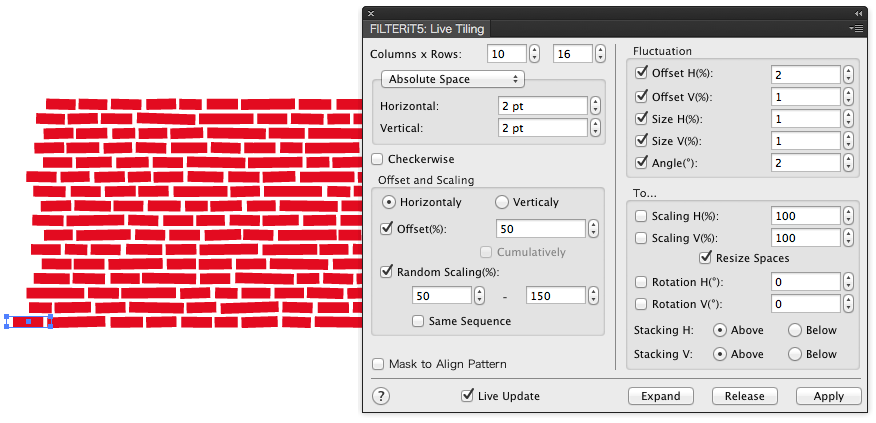876x423 pixels.
Task: Click the Horizontal spacing stepper
Action: point(595,105)
